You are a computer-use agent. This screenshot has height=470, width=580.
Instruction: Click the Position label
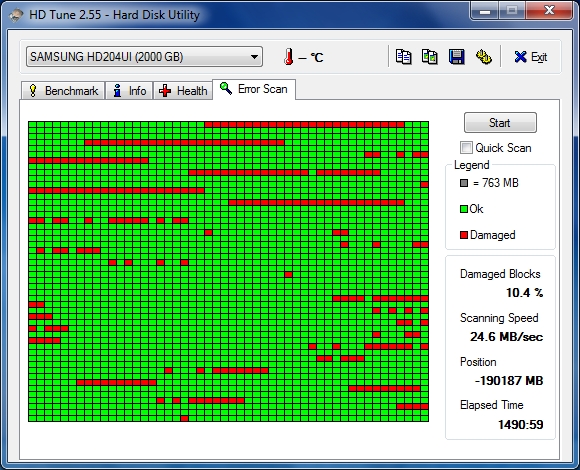point(478,362)
